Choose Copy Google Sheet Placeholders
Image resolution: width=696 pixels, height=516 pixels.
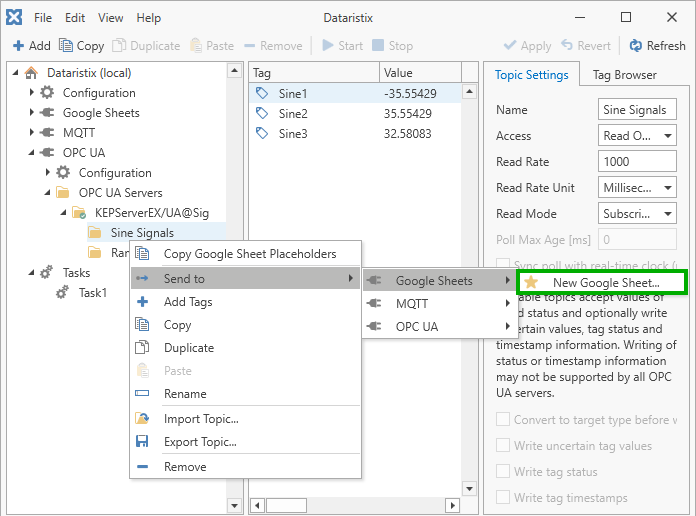[x=245, y=254]
